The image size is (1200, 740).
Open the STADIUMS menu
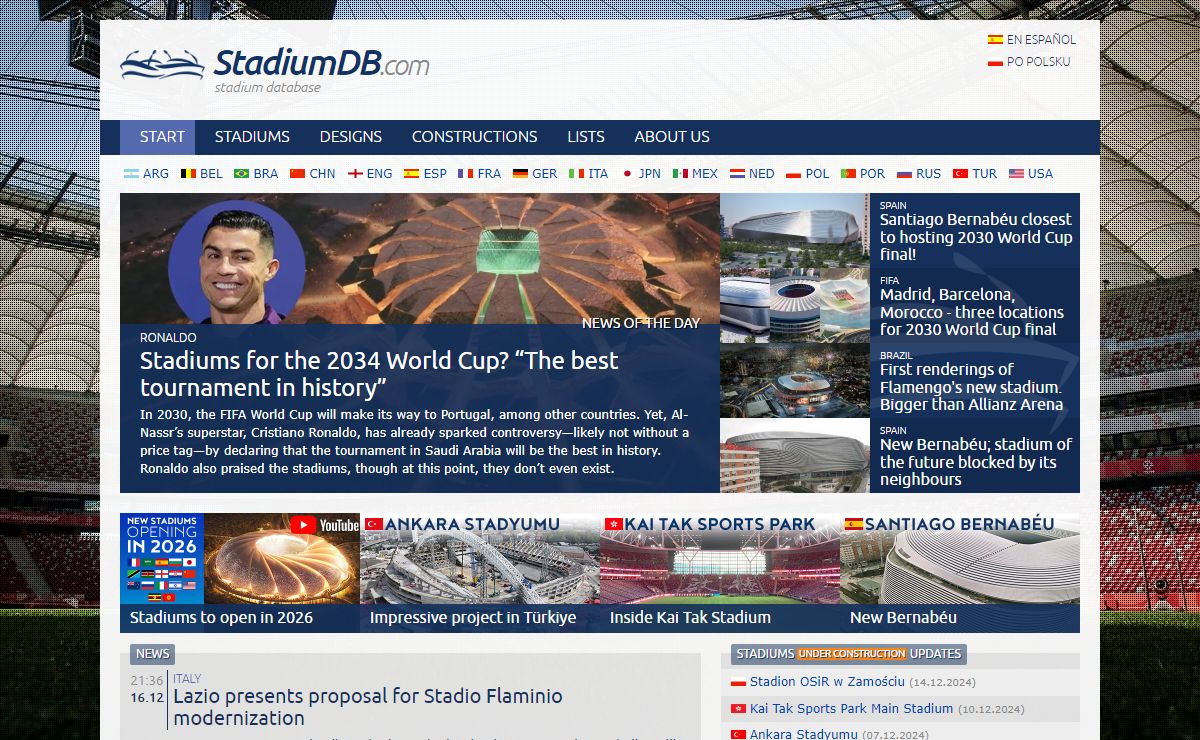tap(252, 137)
